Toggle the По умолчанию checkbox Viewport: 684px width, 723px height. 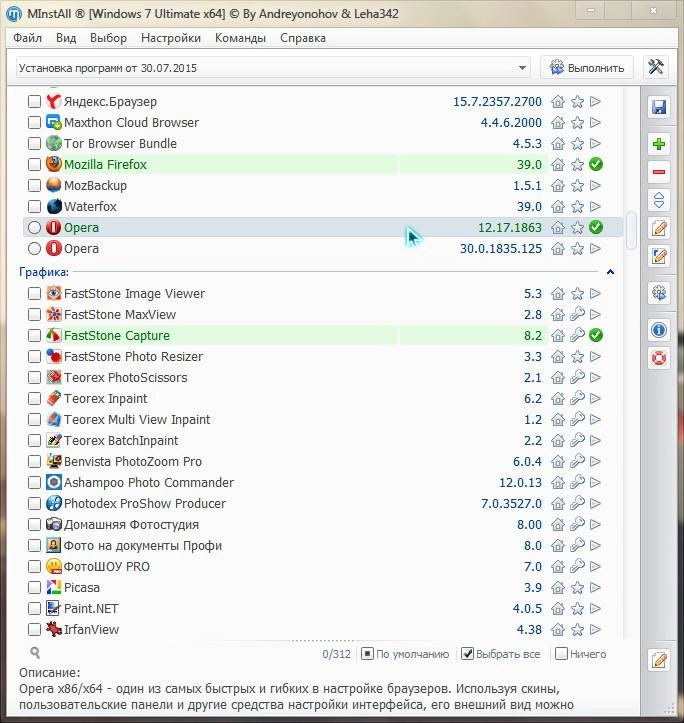click(367, 654)
